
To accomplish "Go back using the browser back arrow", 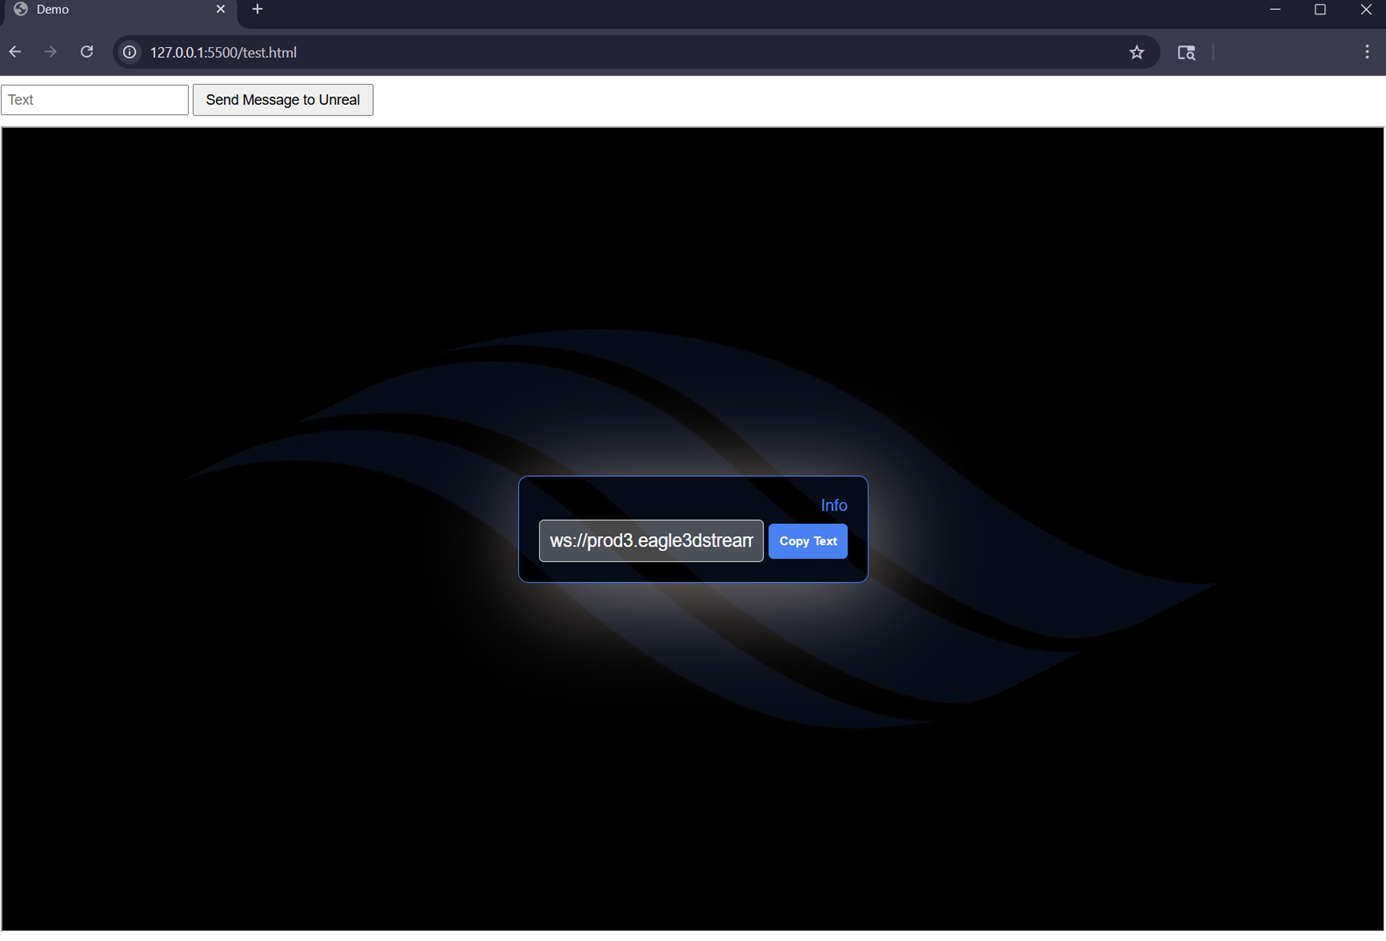I will coord(15,52).
